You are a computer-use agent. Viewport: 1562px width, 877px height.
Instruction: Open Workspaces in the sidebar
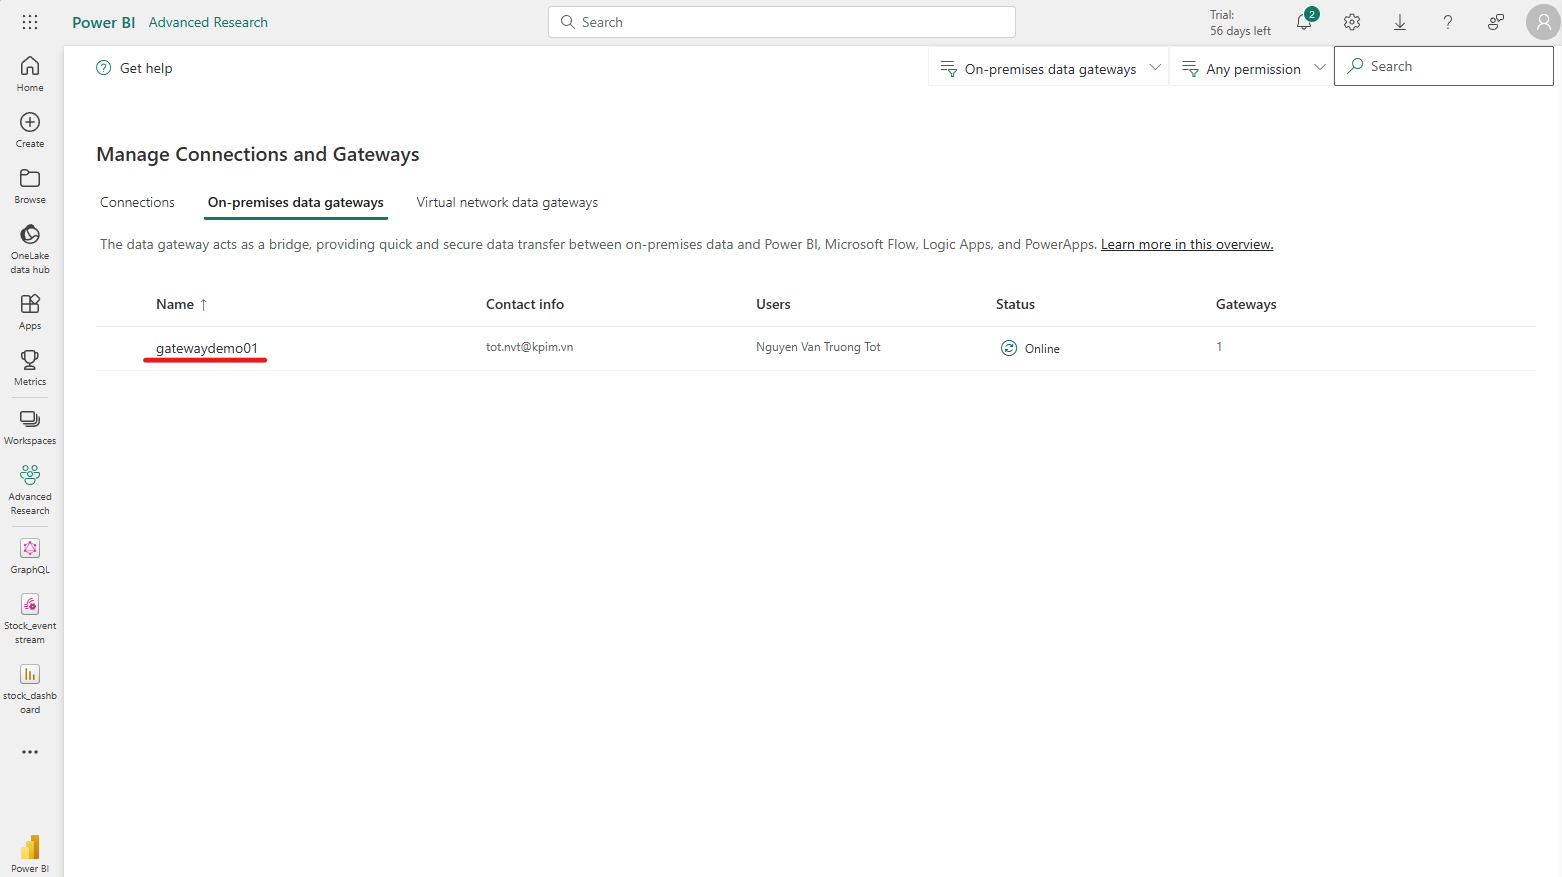click(x=30, y=427)
